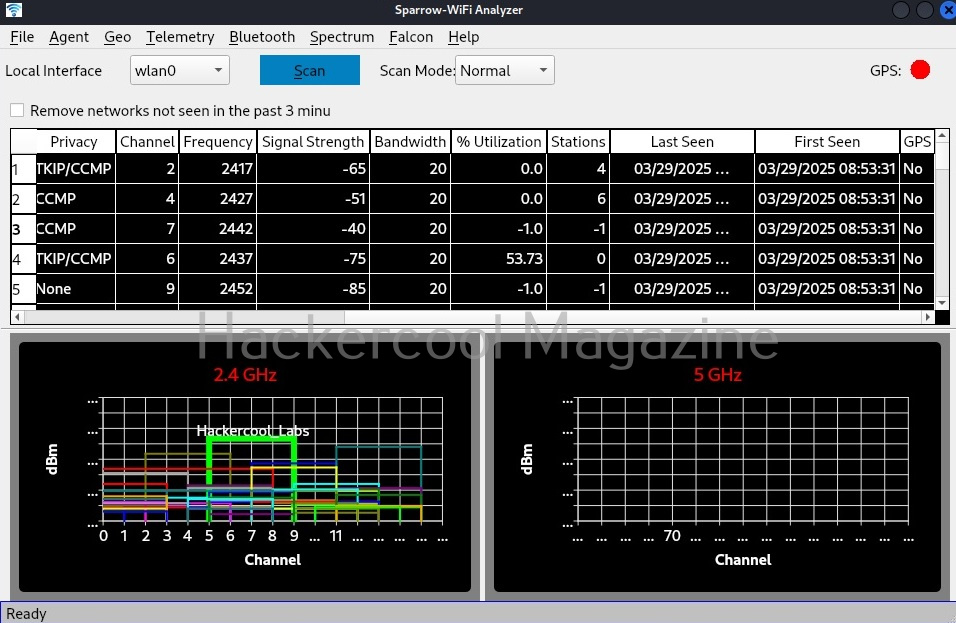Click channel 70 label on 5 GHz chart
Viewport: 956px width, 623px height.
pos(672,536)
